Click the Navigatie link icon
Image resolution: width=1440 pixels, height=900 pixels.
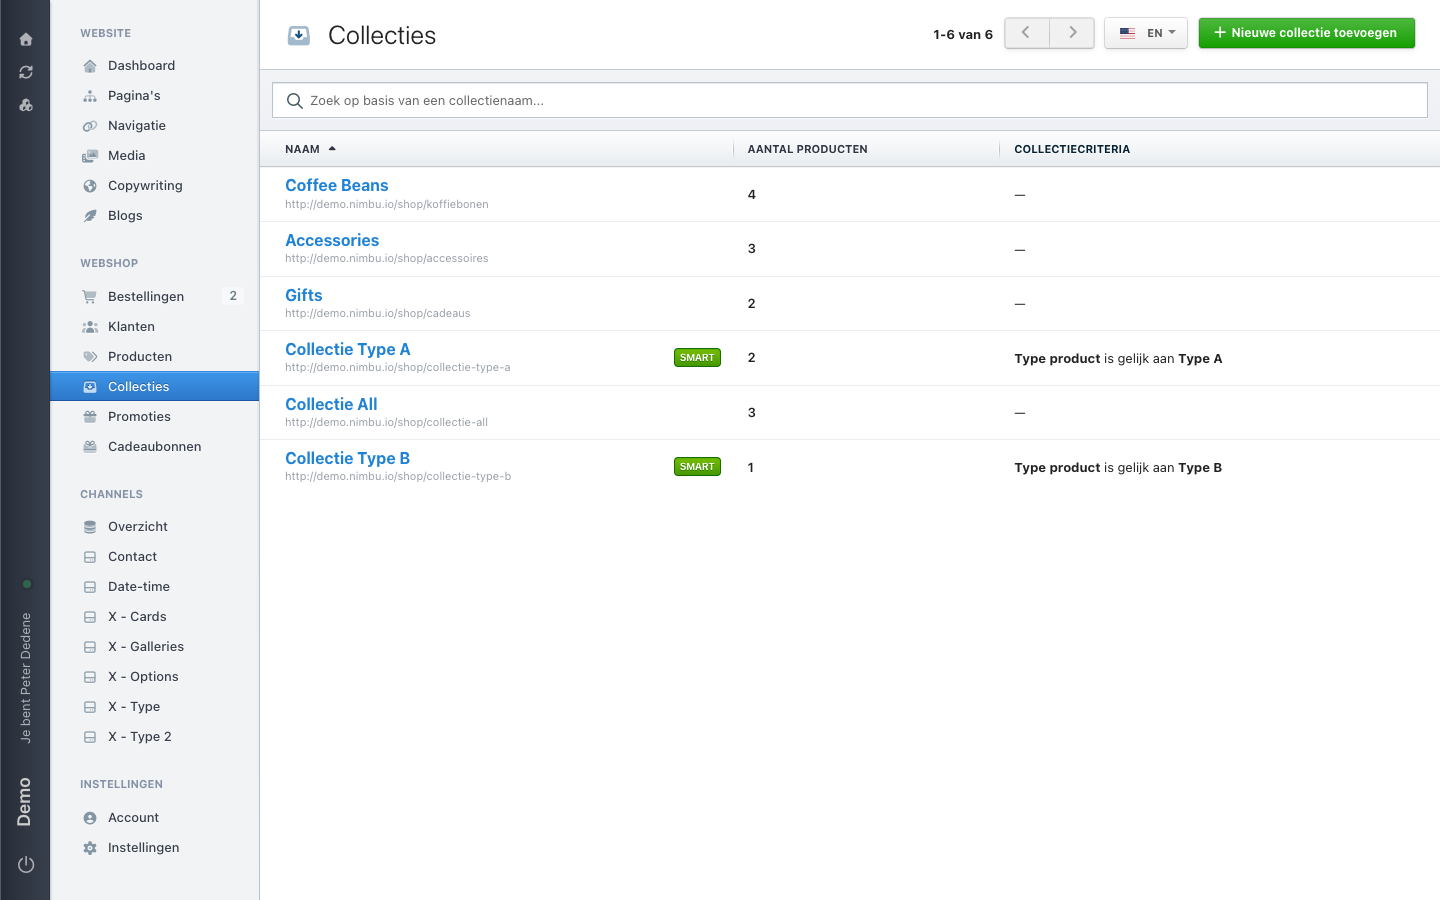(x=90, y=126)
